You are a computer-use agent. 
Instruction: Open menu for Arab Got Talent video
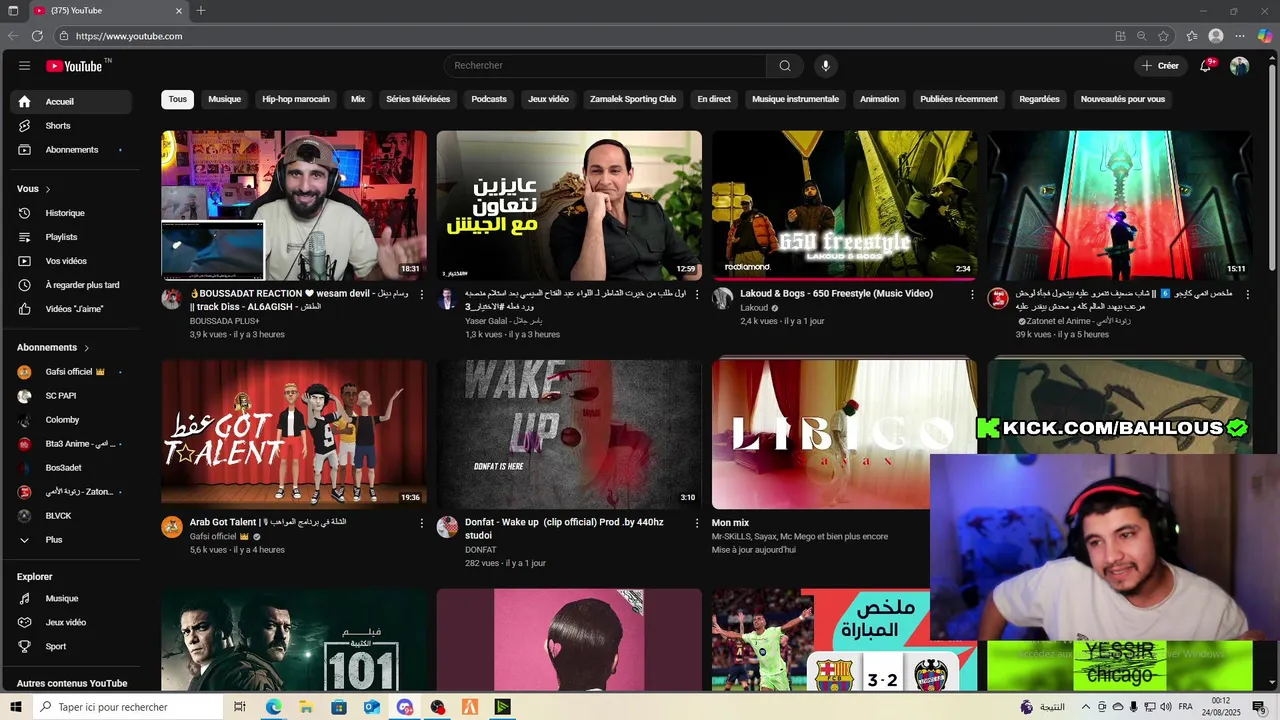click(421, 523)
